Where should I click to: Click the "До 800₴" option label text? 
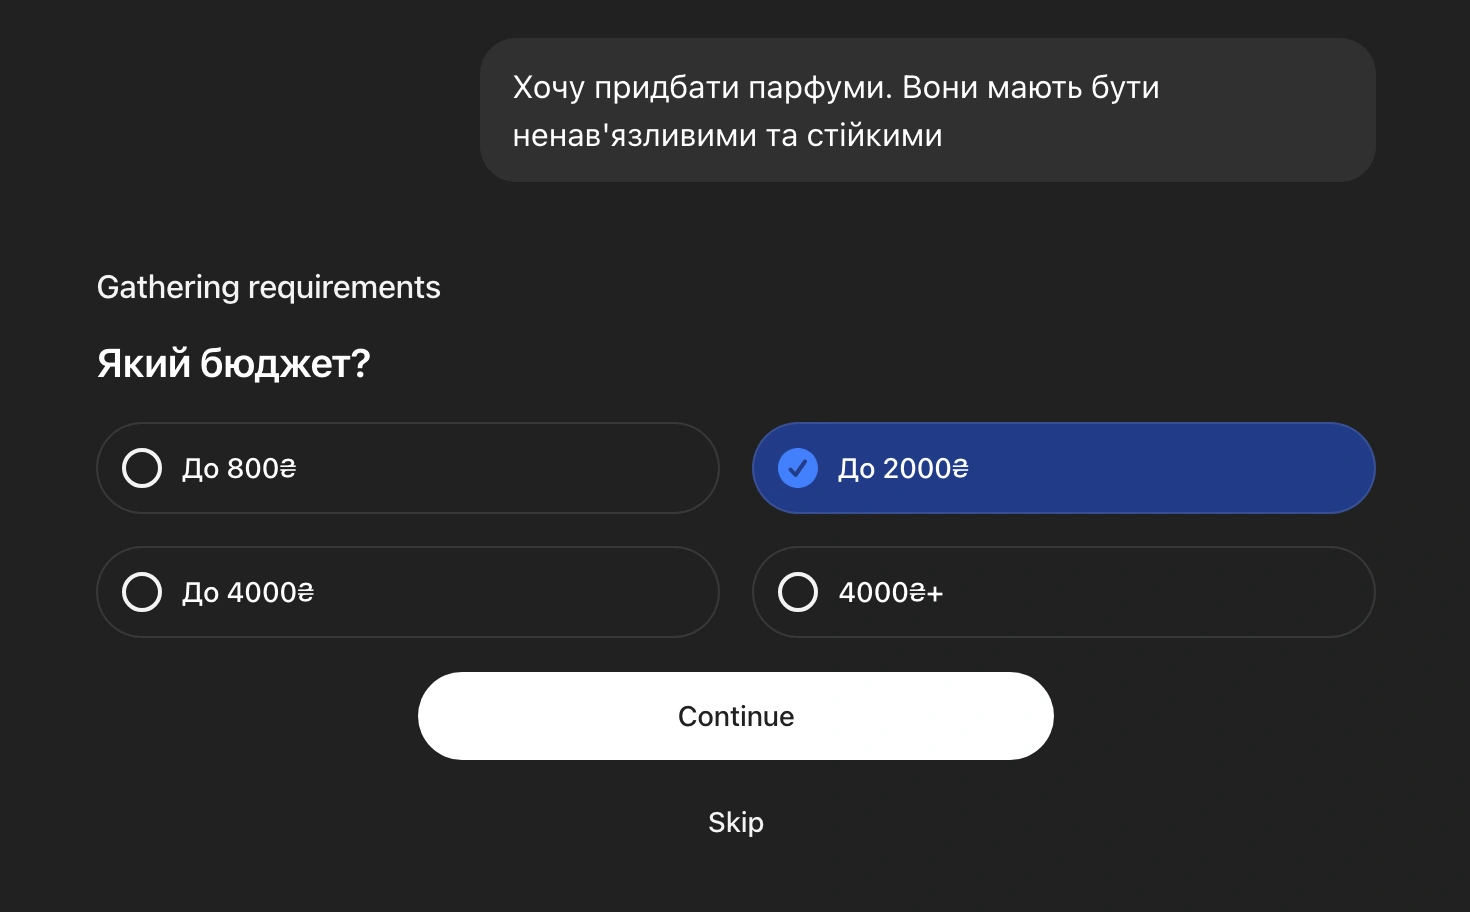pos(239,467)
